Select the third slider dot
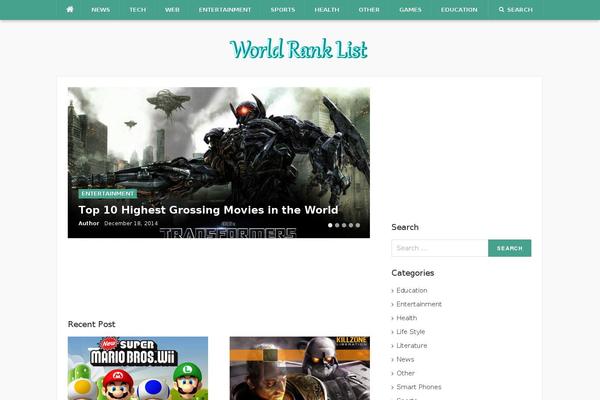 point(344,225)
